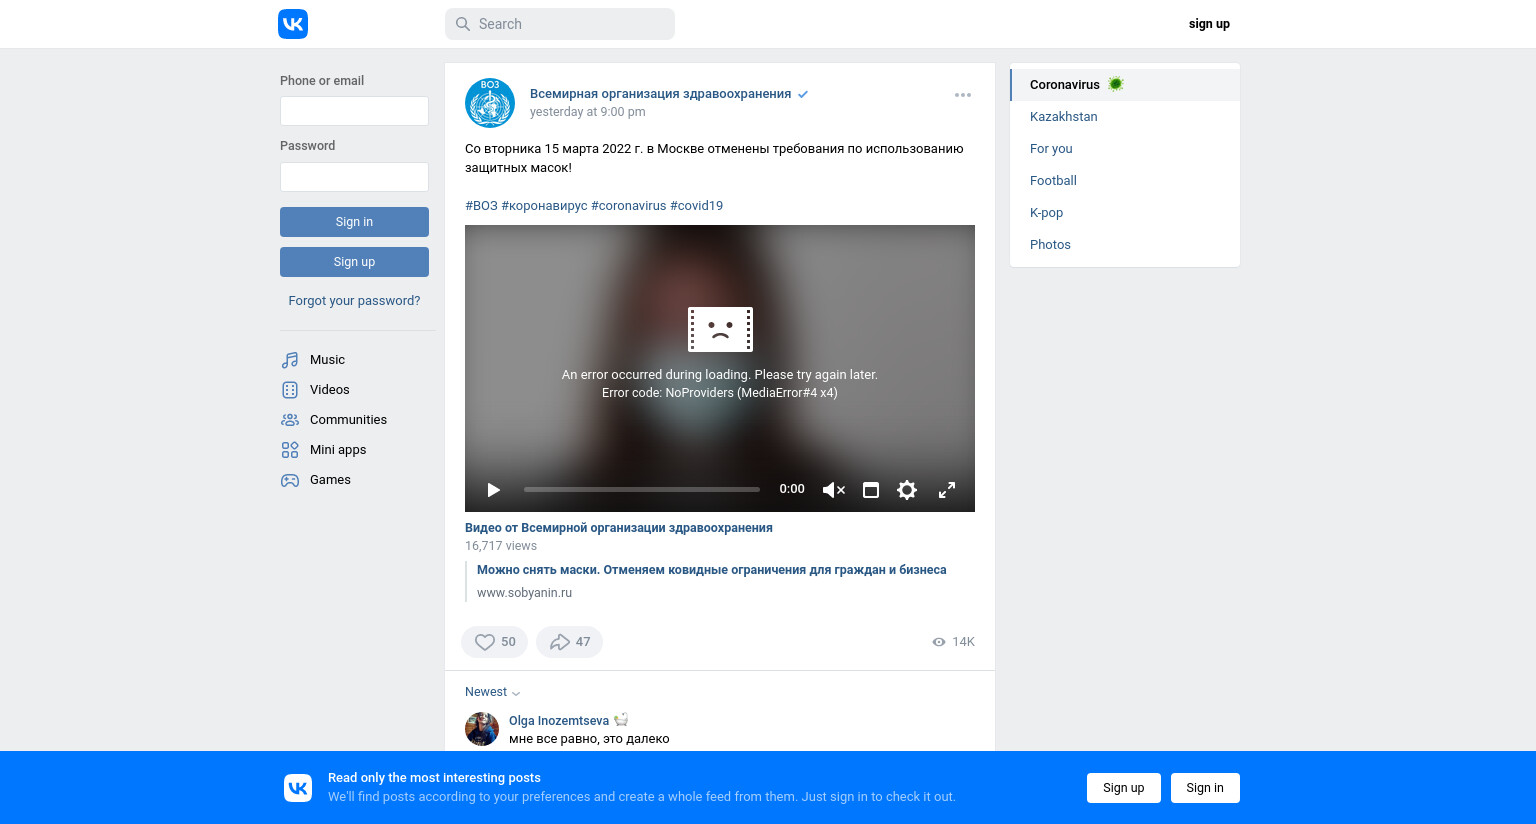Open the WHO avatar in post header
Viewport: 1536px width, 824px height.
(490, 103)
